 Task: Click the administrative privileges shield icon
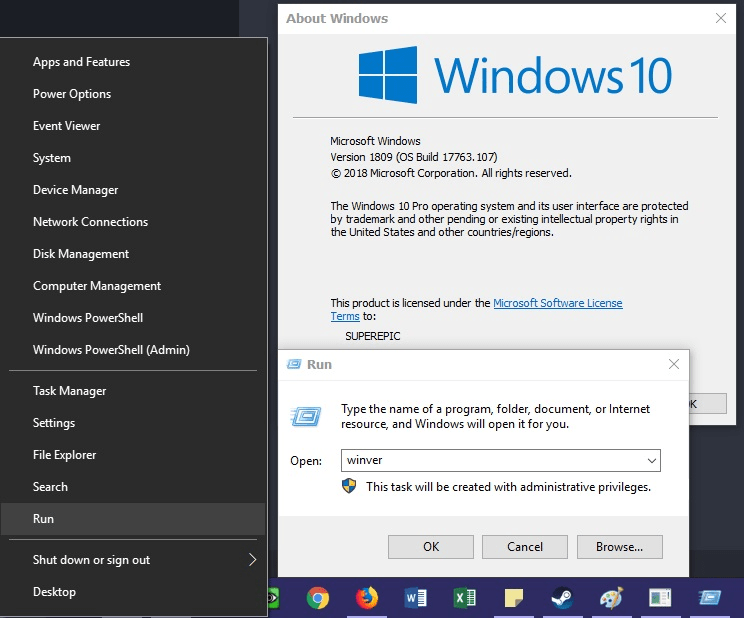[x=349, y=486]
